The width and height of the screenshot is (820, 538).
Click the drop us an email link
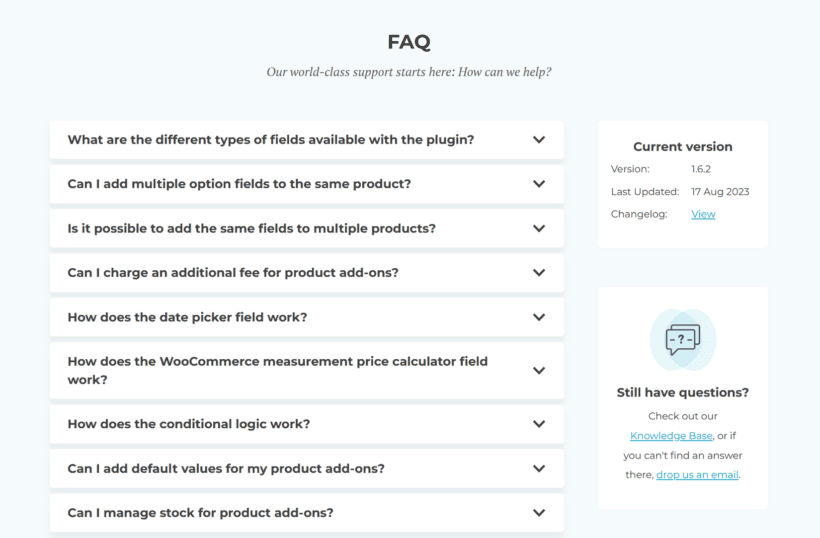(x=697, y=475)
